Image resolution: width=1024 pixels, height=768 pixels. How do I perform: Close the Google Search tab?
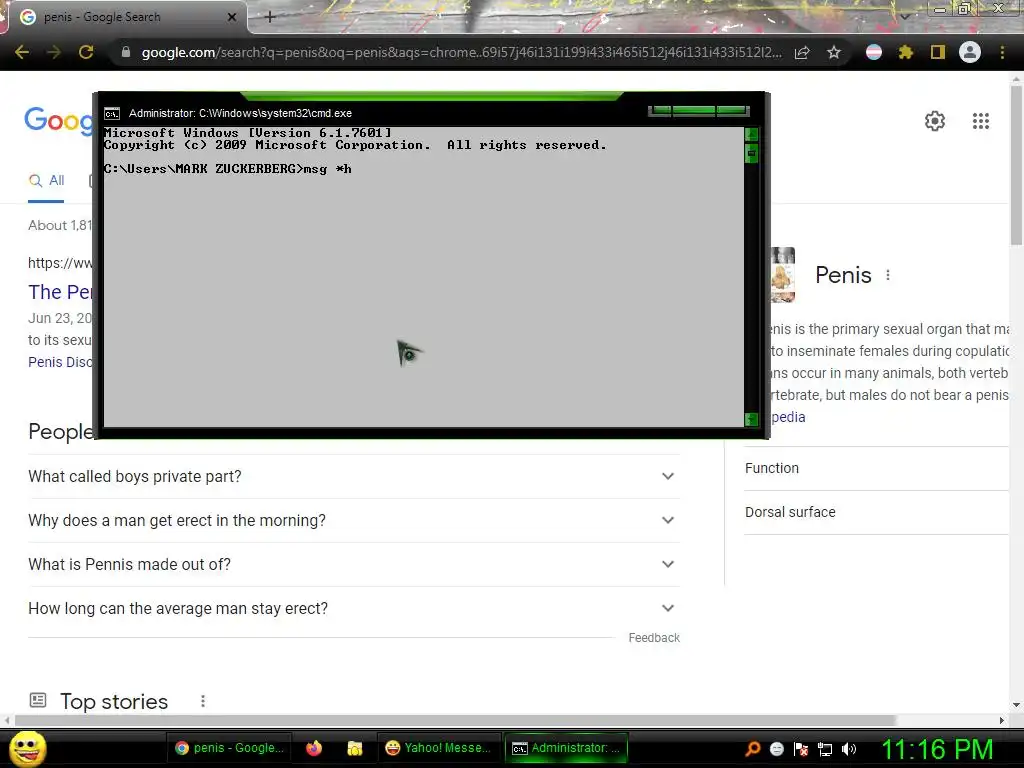pyautogui.click(x=231, y=17)
